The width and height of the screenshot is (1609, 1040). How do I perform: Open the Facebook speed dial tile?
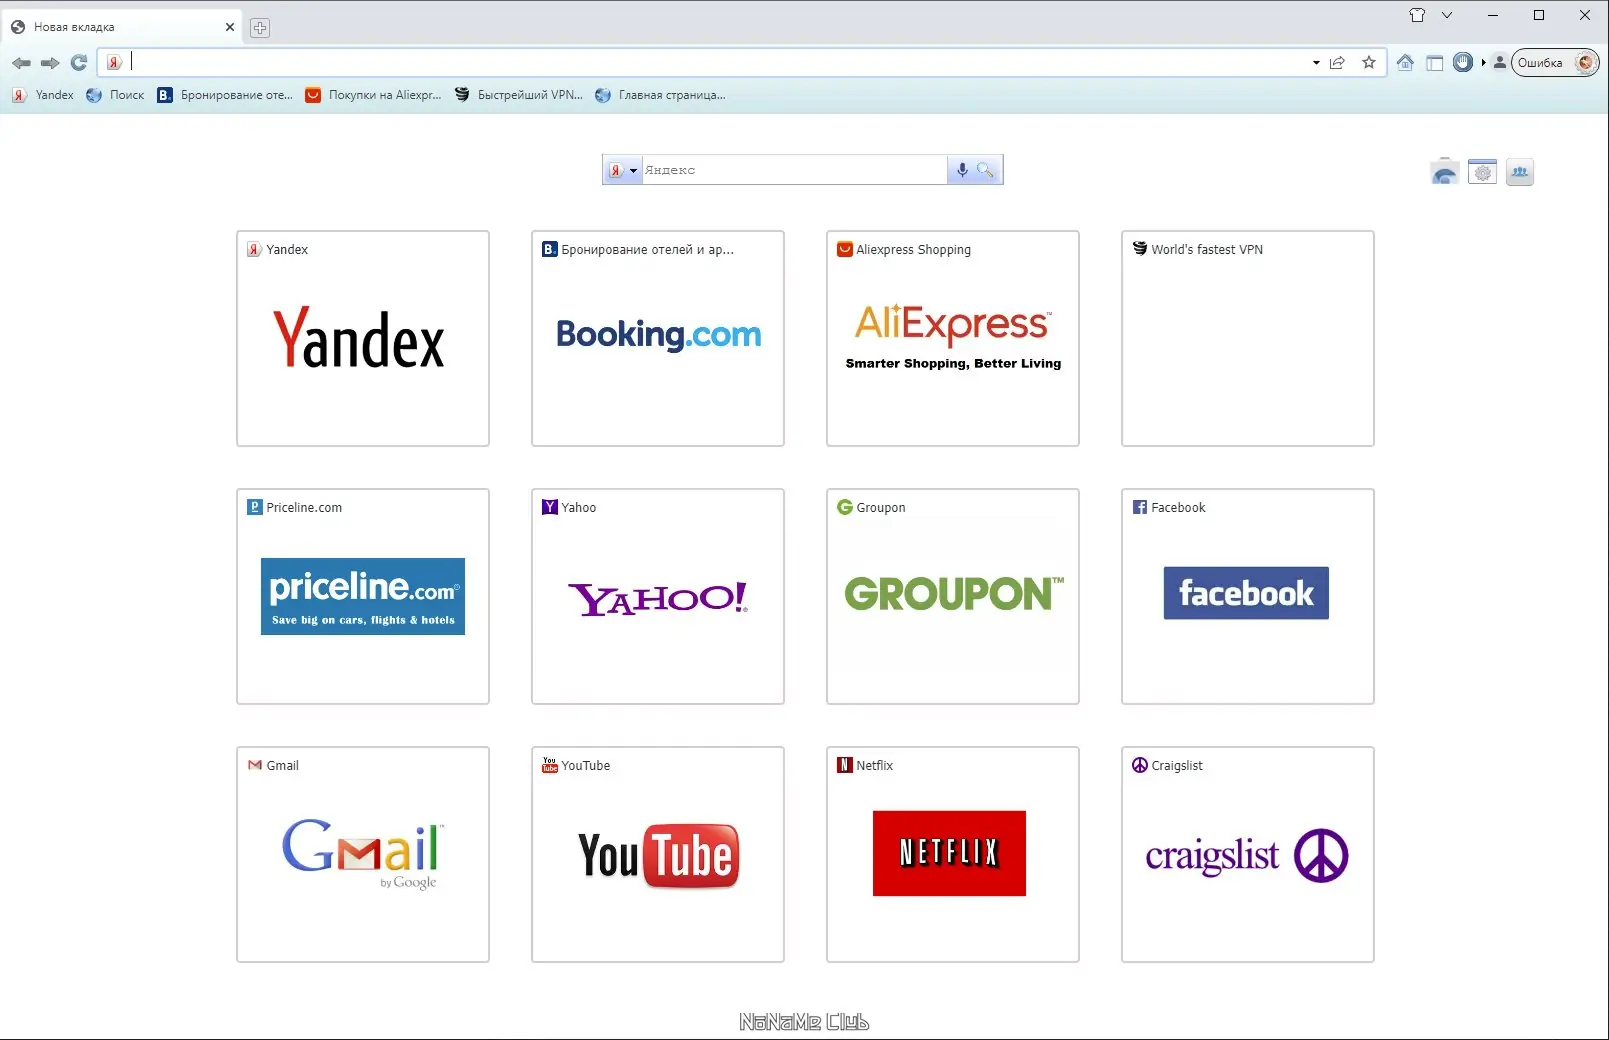[1248, 596]
